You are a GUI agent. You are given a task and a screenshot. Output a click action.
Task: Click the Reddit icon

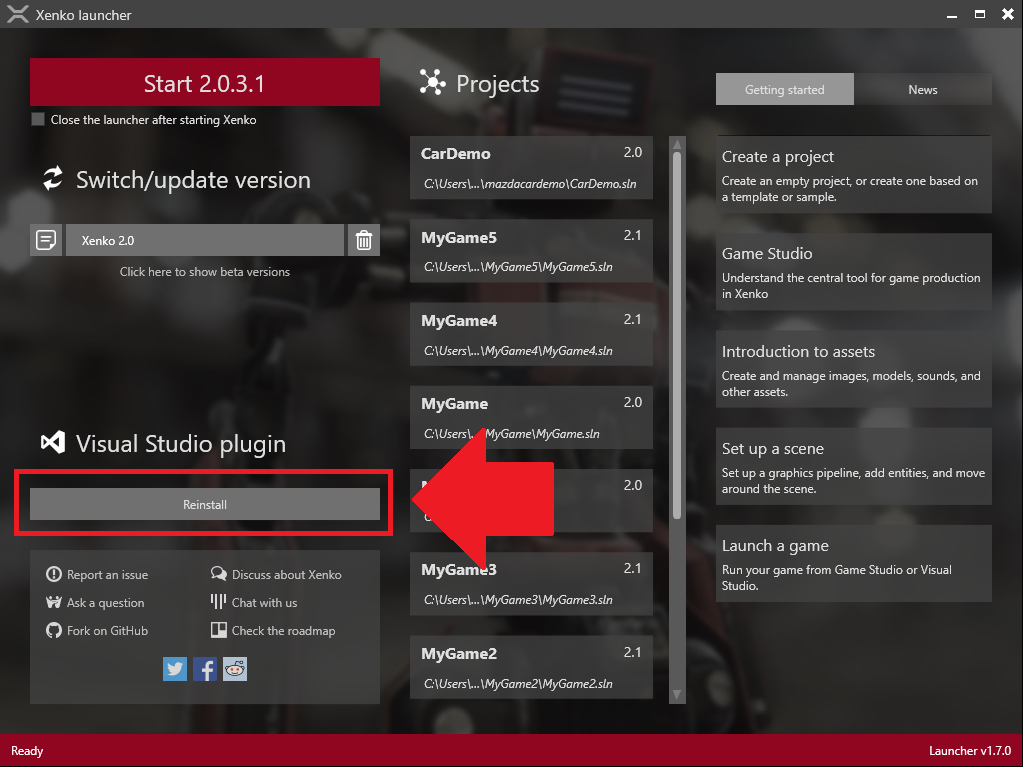pyautogui.click(x=234, y=669)
